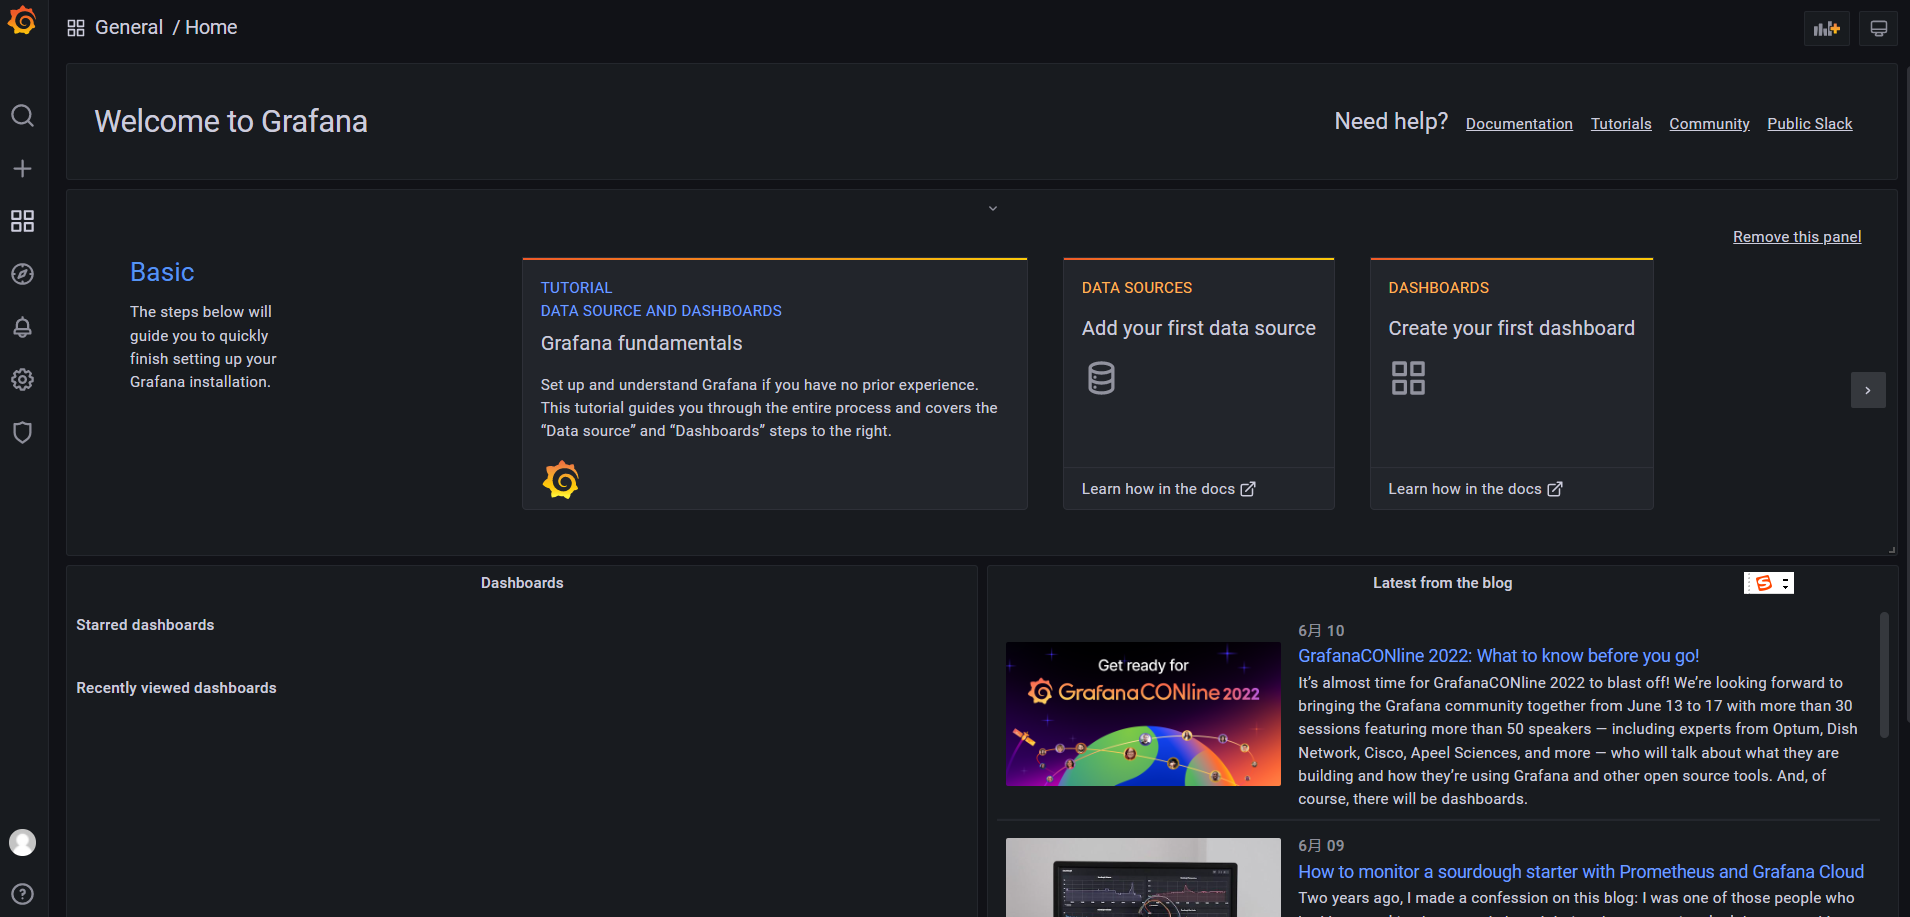Click the Add panel icon
This screenshot has width=1910, height=917.
tap(1827, 28)
